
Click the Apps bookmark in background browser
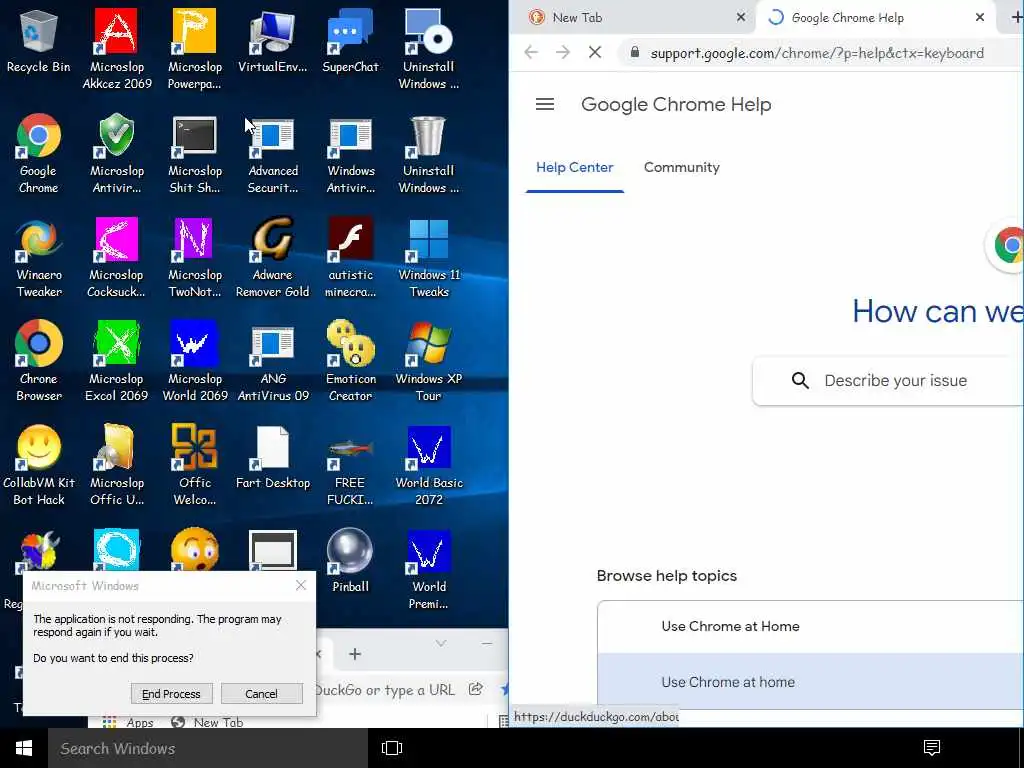129,722
